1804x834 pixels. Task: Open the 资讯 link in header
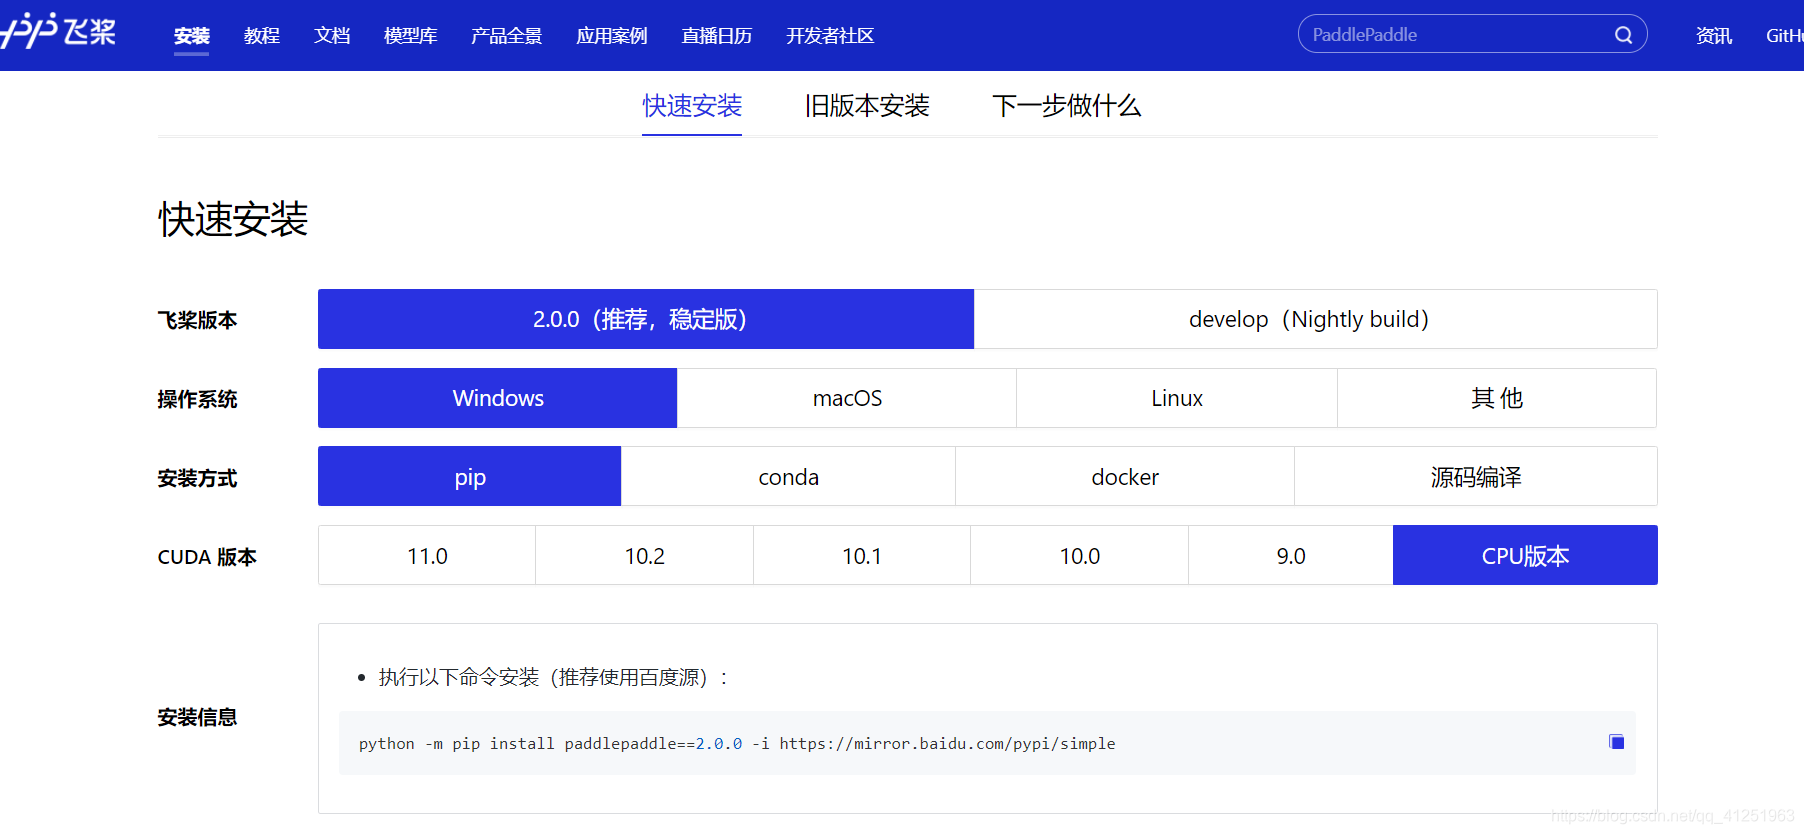(1713, 36)
